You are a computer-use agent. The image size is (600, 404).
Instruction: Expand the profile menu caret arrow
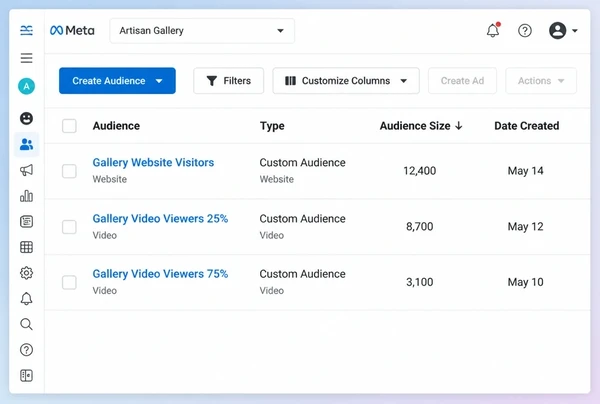(575, 31)
